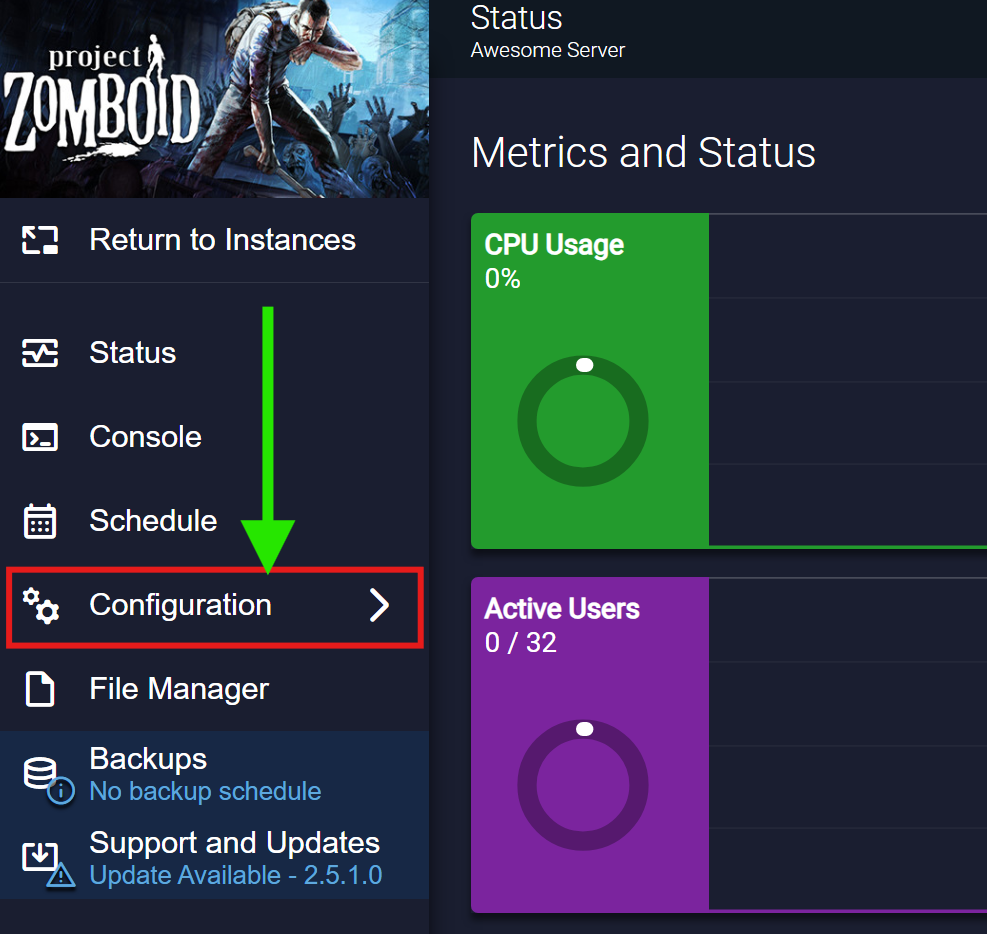Screen dimensions: 987x934
Task: Click the Console terminal prompt icon
Action: (x=40, y=437)
